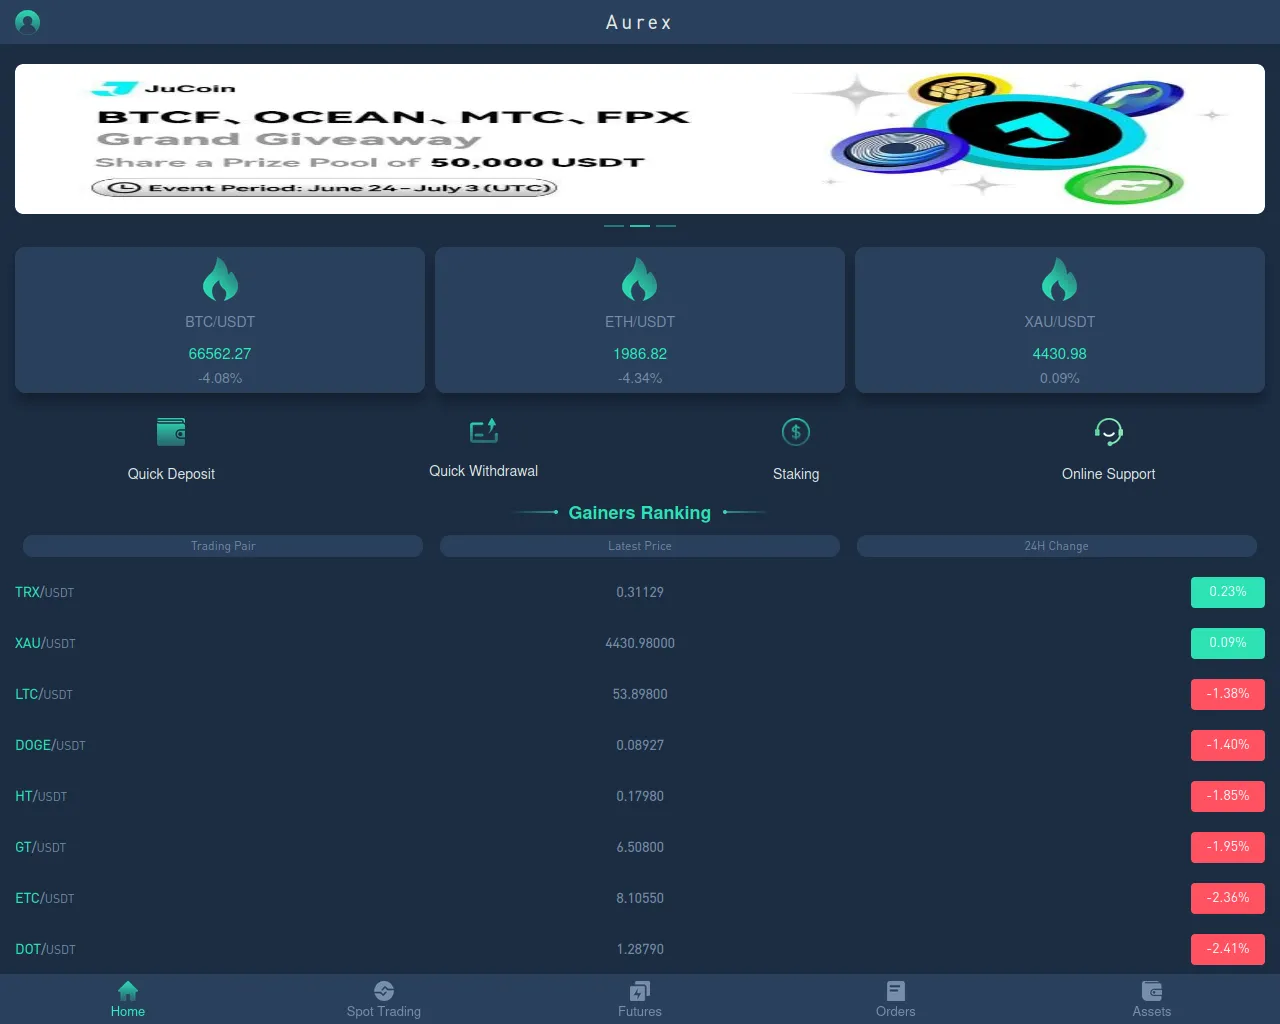Click the ETH/USDT flame icon
This screenshot has width=1280, height=1024.
tap(640, 280)
